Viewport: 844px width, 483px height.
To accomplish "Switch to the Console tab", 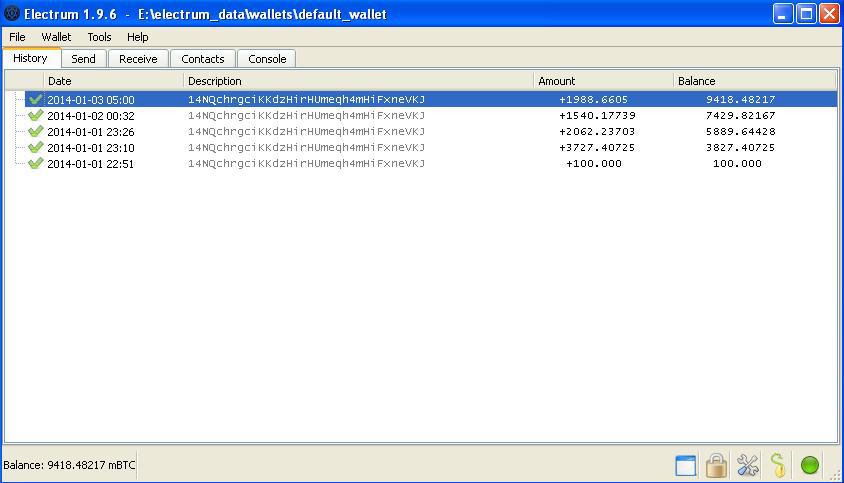I will [x=267, y=59].
